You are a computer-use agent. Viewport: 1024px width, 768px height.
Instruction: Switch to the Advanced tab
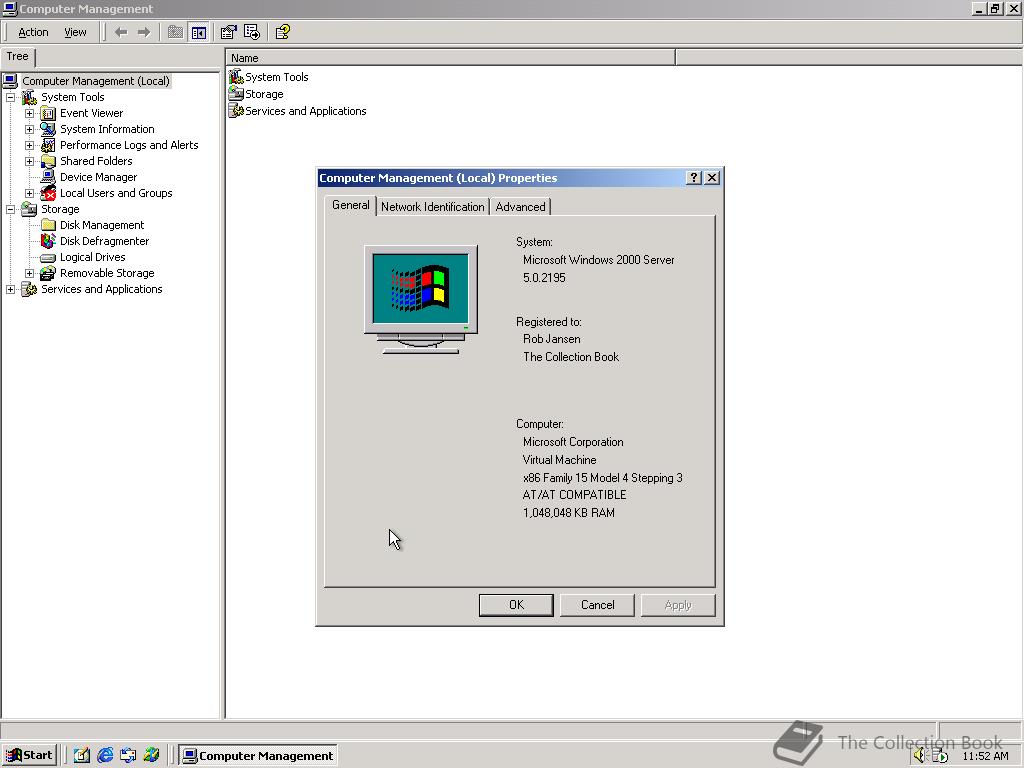pos(520,206)
